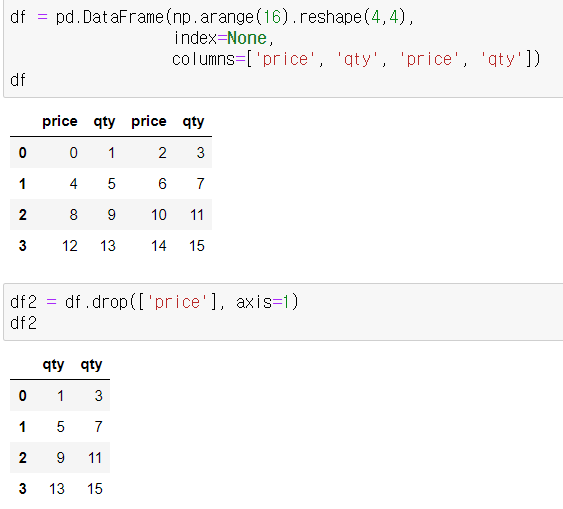Click the qty header above 3, 7, 11 in df table
This screenshot has width=563, height=509.
click(193, 122)
